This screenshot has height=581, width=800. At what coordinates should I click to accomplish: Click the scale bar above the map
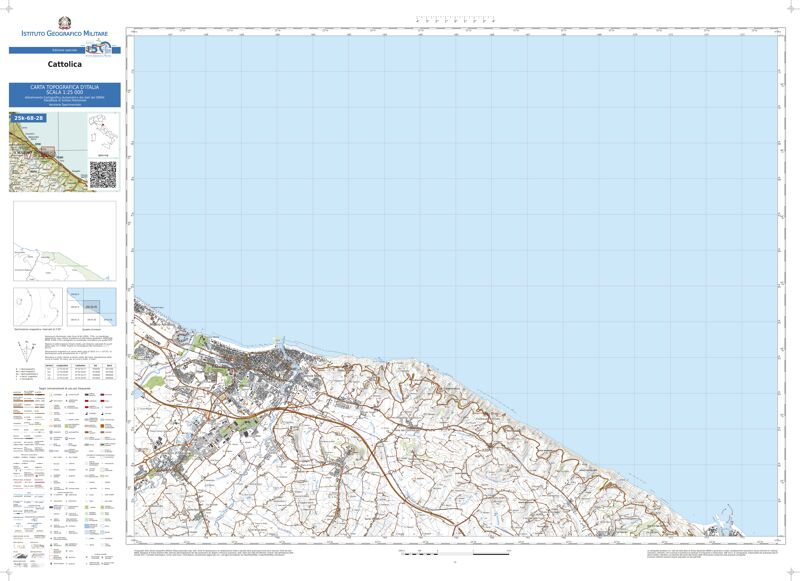(454, 19)
